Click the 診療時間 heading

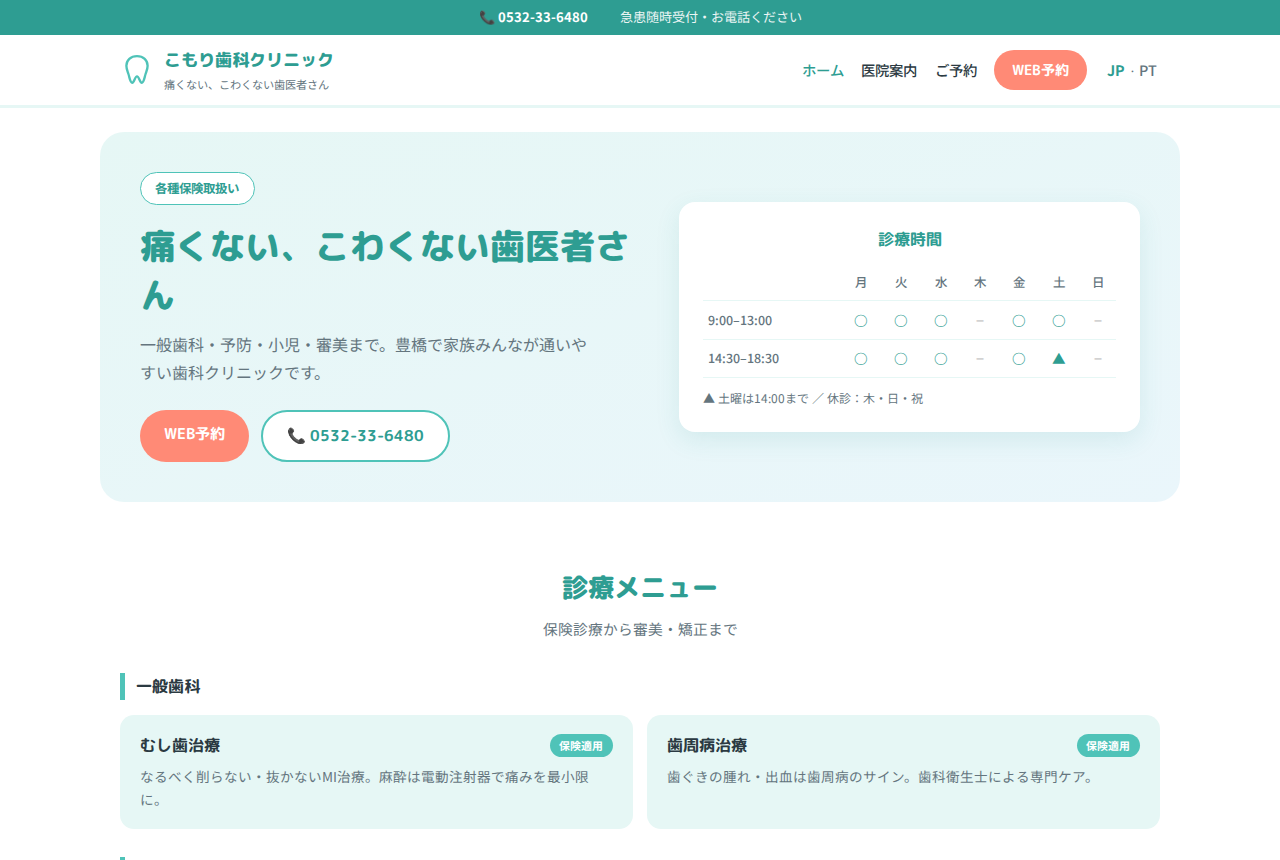[910, 240]
